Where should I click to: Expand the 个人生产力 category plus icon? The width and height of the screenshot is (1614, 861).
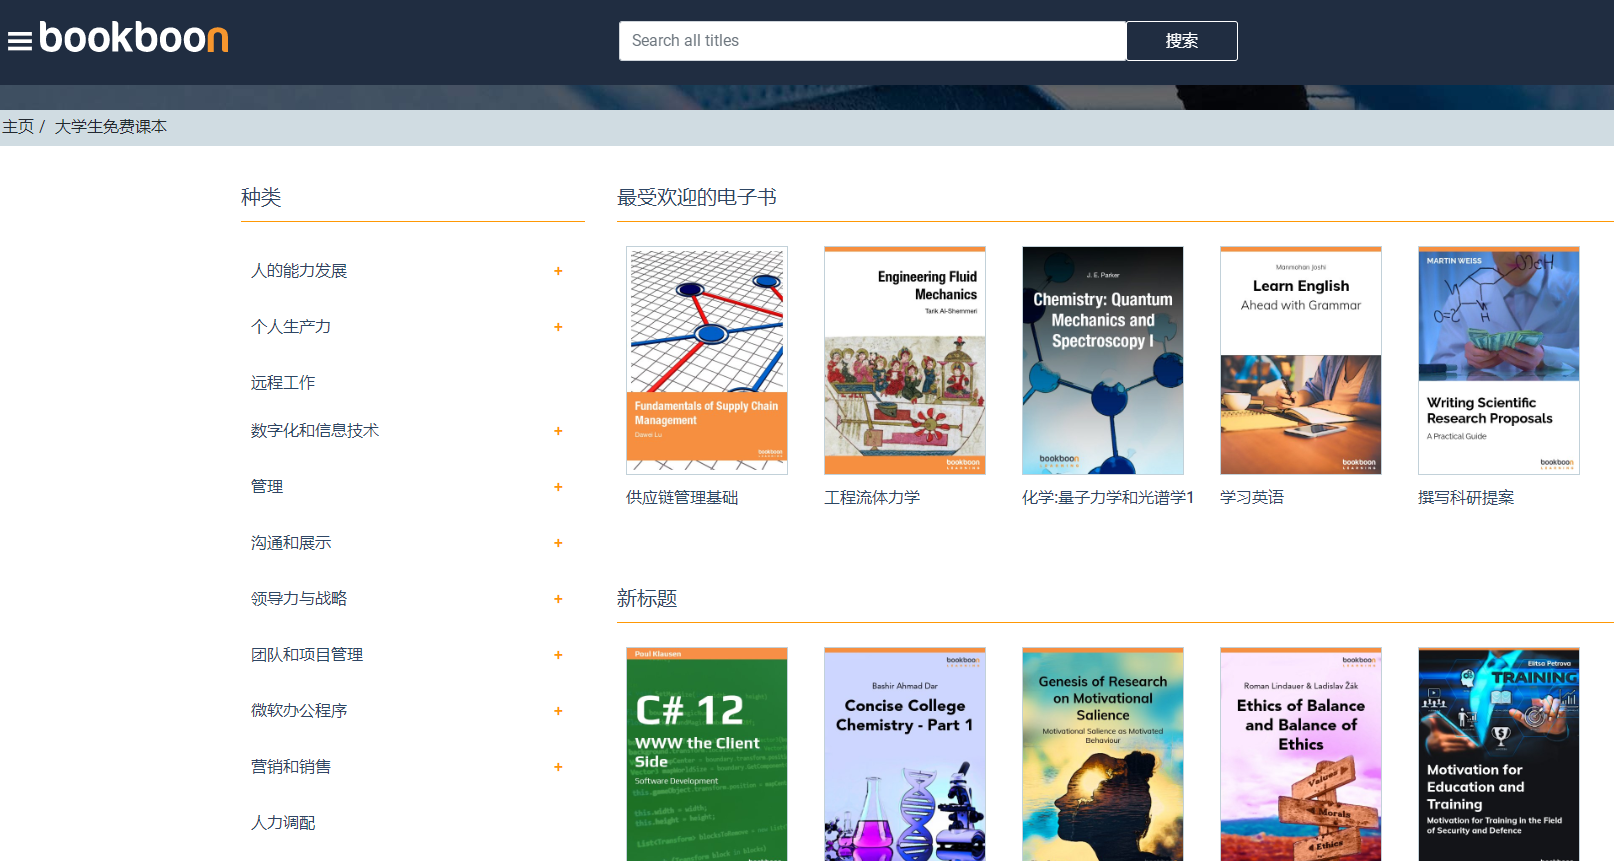(558, 327)
